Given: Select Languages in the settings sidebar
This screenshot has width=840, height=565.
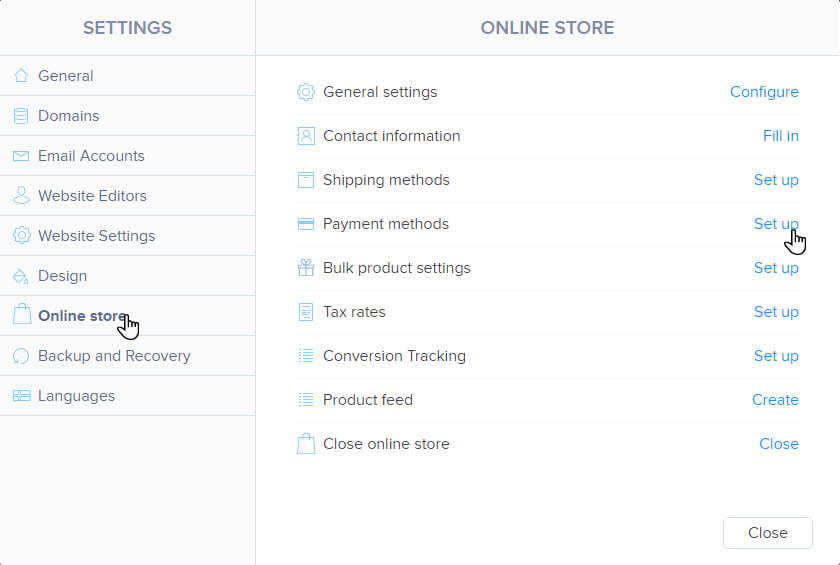Looking at the screenshot, I should point(76,396).
